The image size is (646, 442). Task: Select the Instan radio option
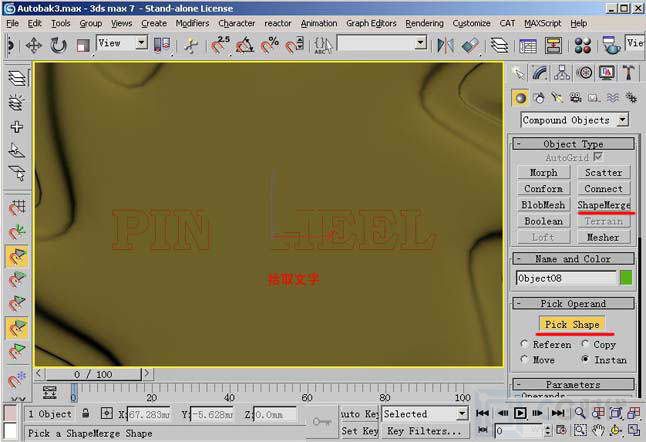coord(585,360)
